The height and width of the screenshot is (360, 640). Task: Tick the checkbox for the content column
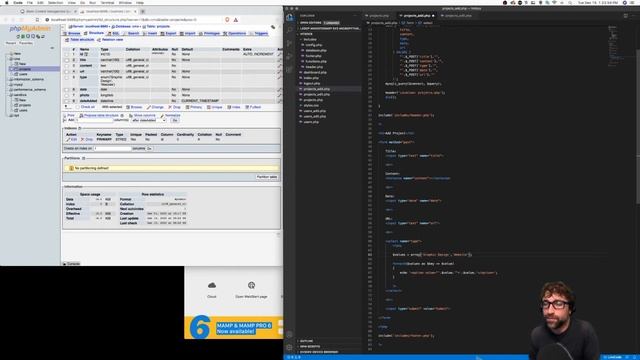point(67,66)
